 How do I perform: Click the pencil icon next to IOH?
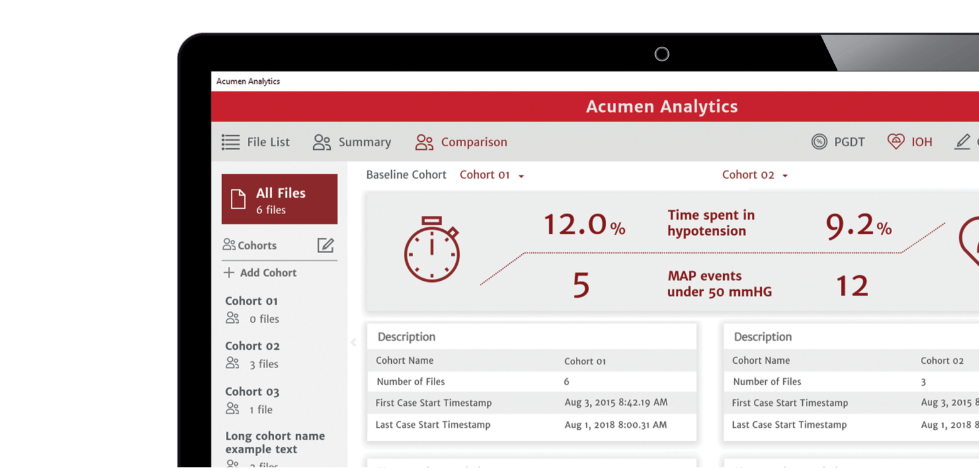click(x=963, y=142)
